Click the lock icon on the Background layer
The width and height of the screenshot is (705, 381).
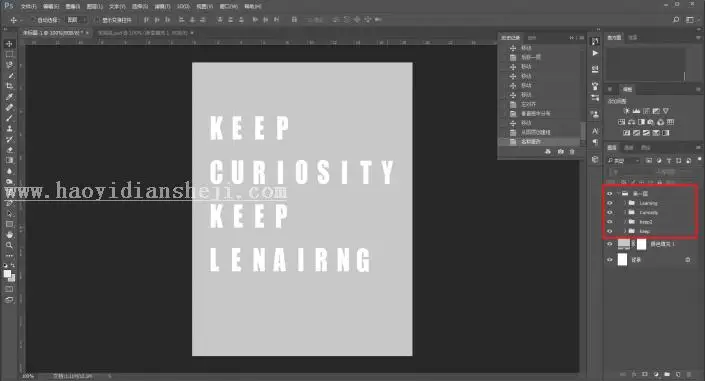click(687, 260)
